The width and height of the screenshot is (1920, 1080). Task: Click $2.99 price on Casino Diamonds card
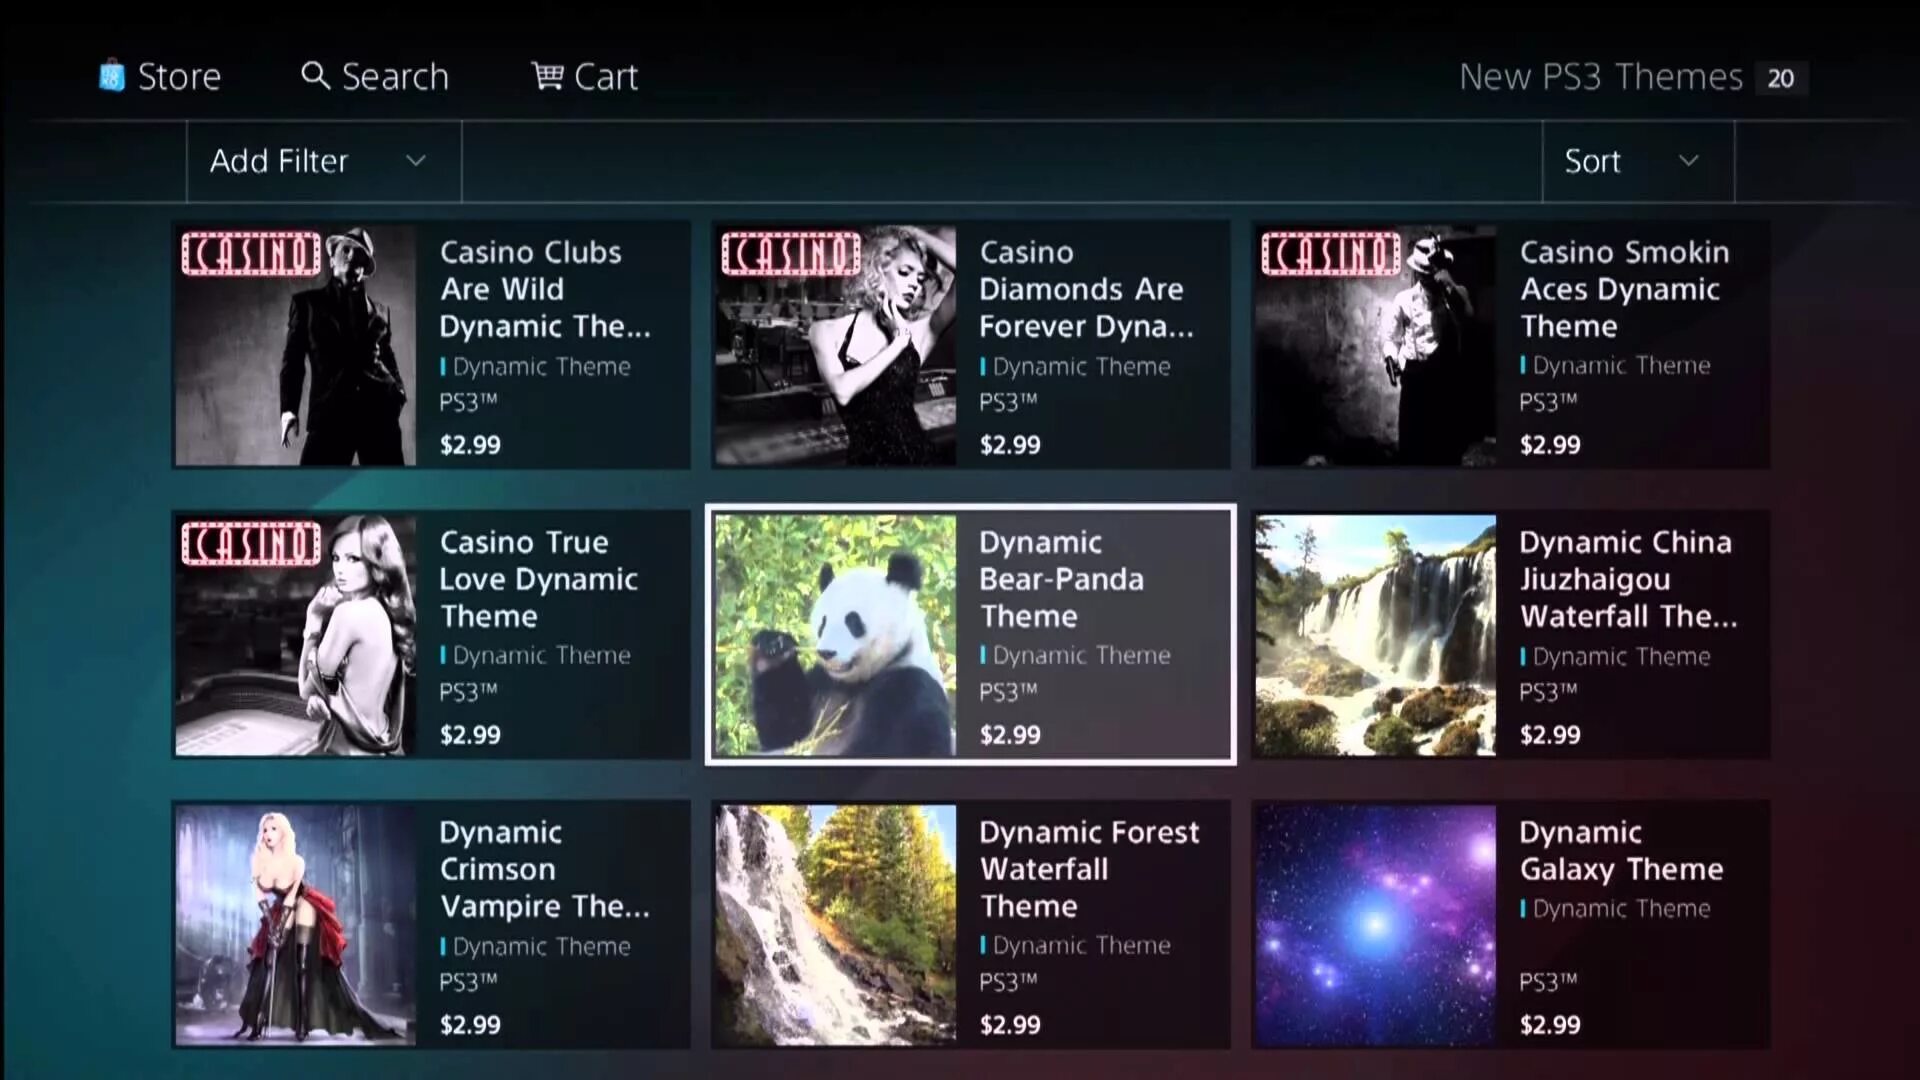1010,445
